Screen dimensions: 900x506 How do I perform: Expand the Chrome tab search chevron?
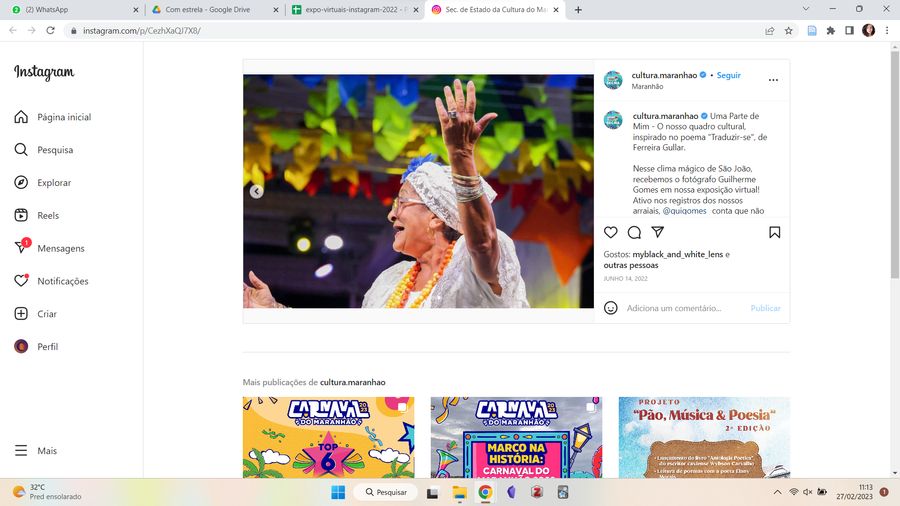(x=807, y=9)
